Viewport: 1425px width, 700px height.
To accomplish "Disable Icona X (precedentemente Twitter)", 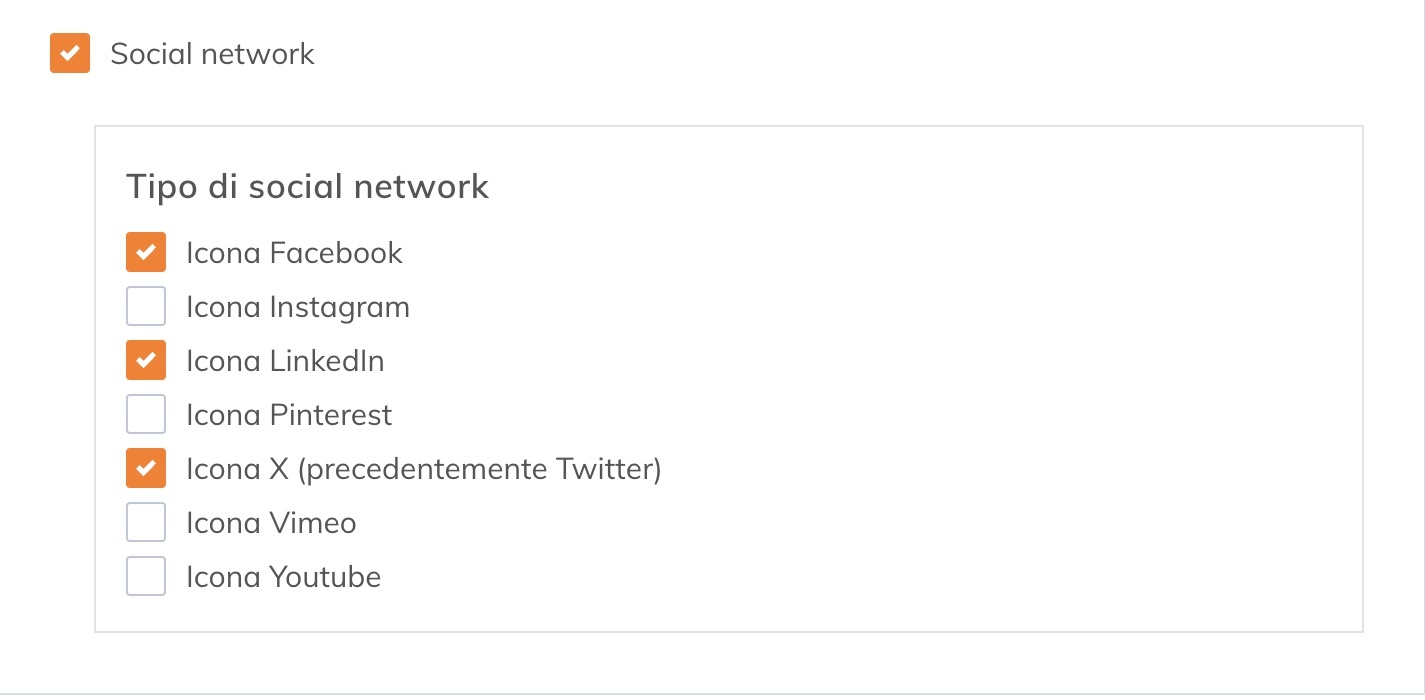I will point(145,468).
